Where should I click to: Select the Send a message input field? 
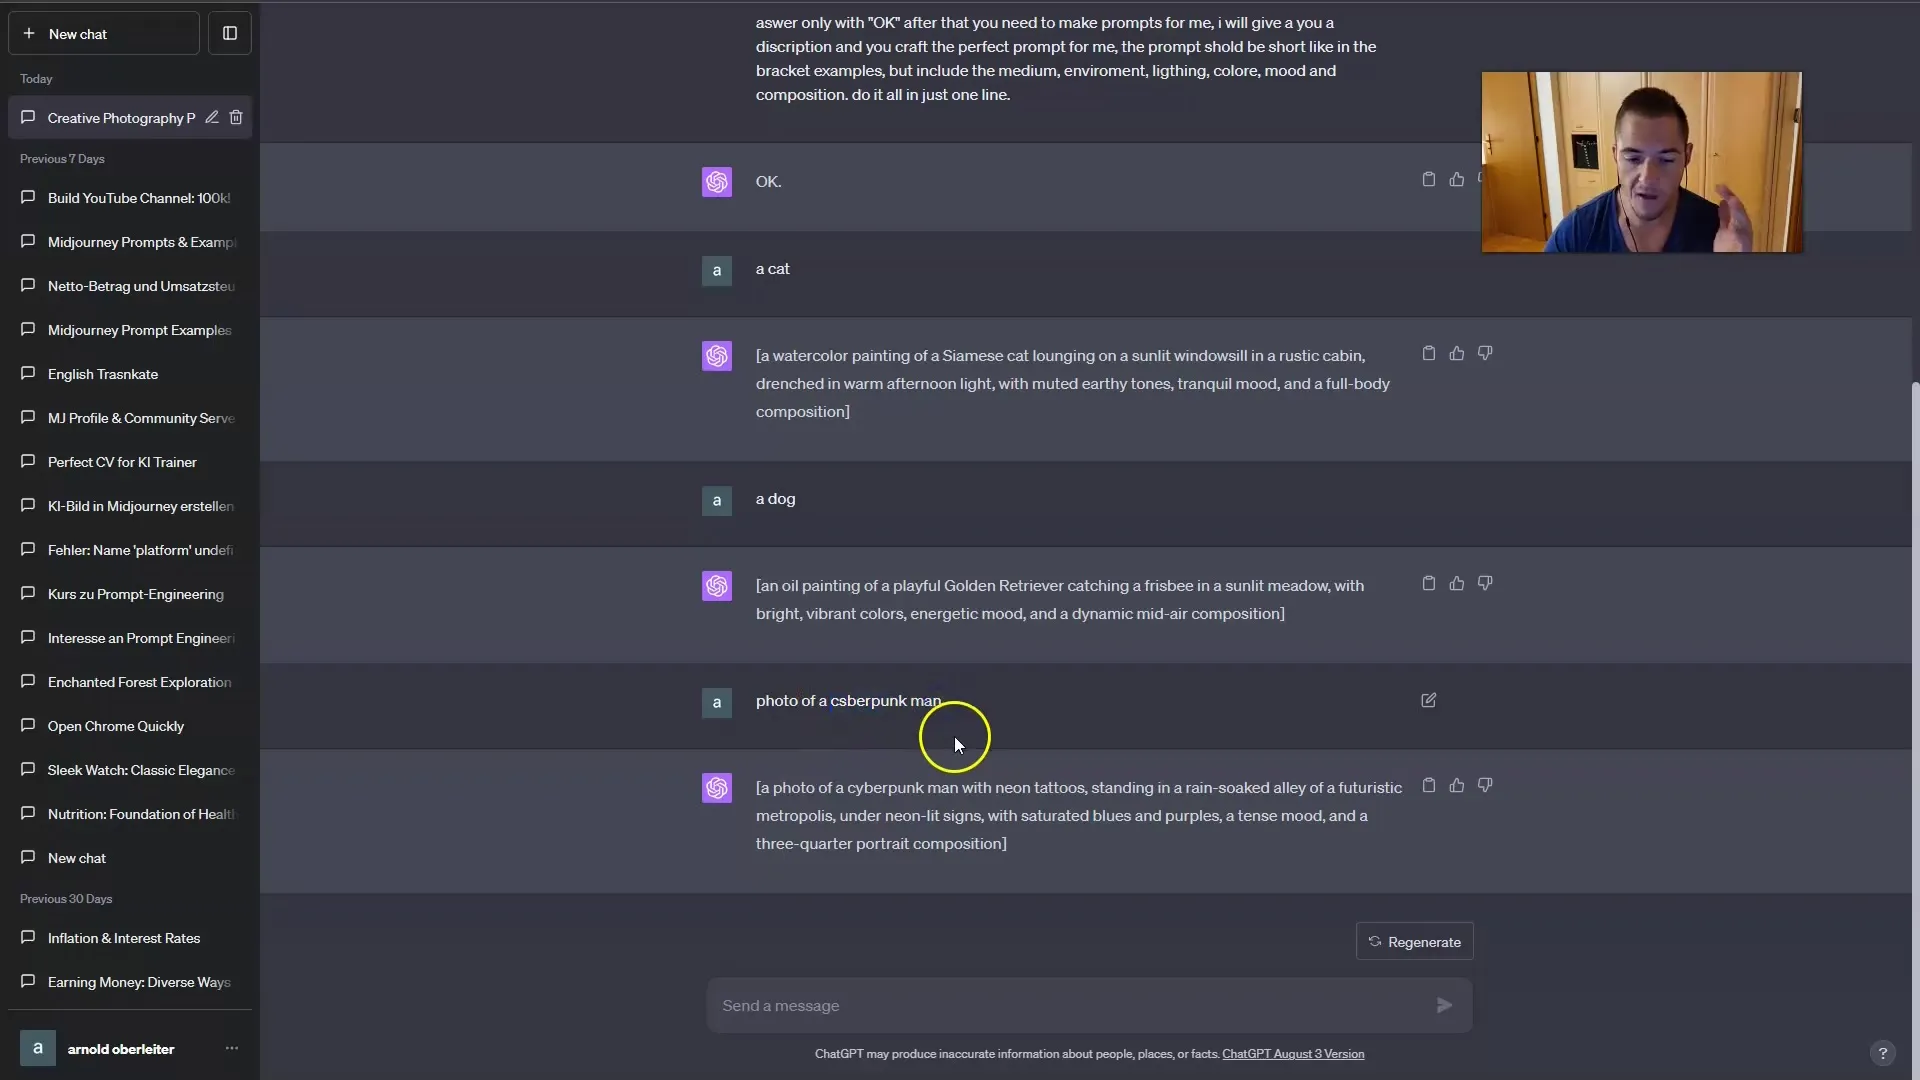point(1072,1005)
